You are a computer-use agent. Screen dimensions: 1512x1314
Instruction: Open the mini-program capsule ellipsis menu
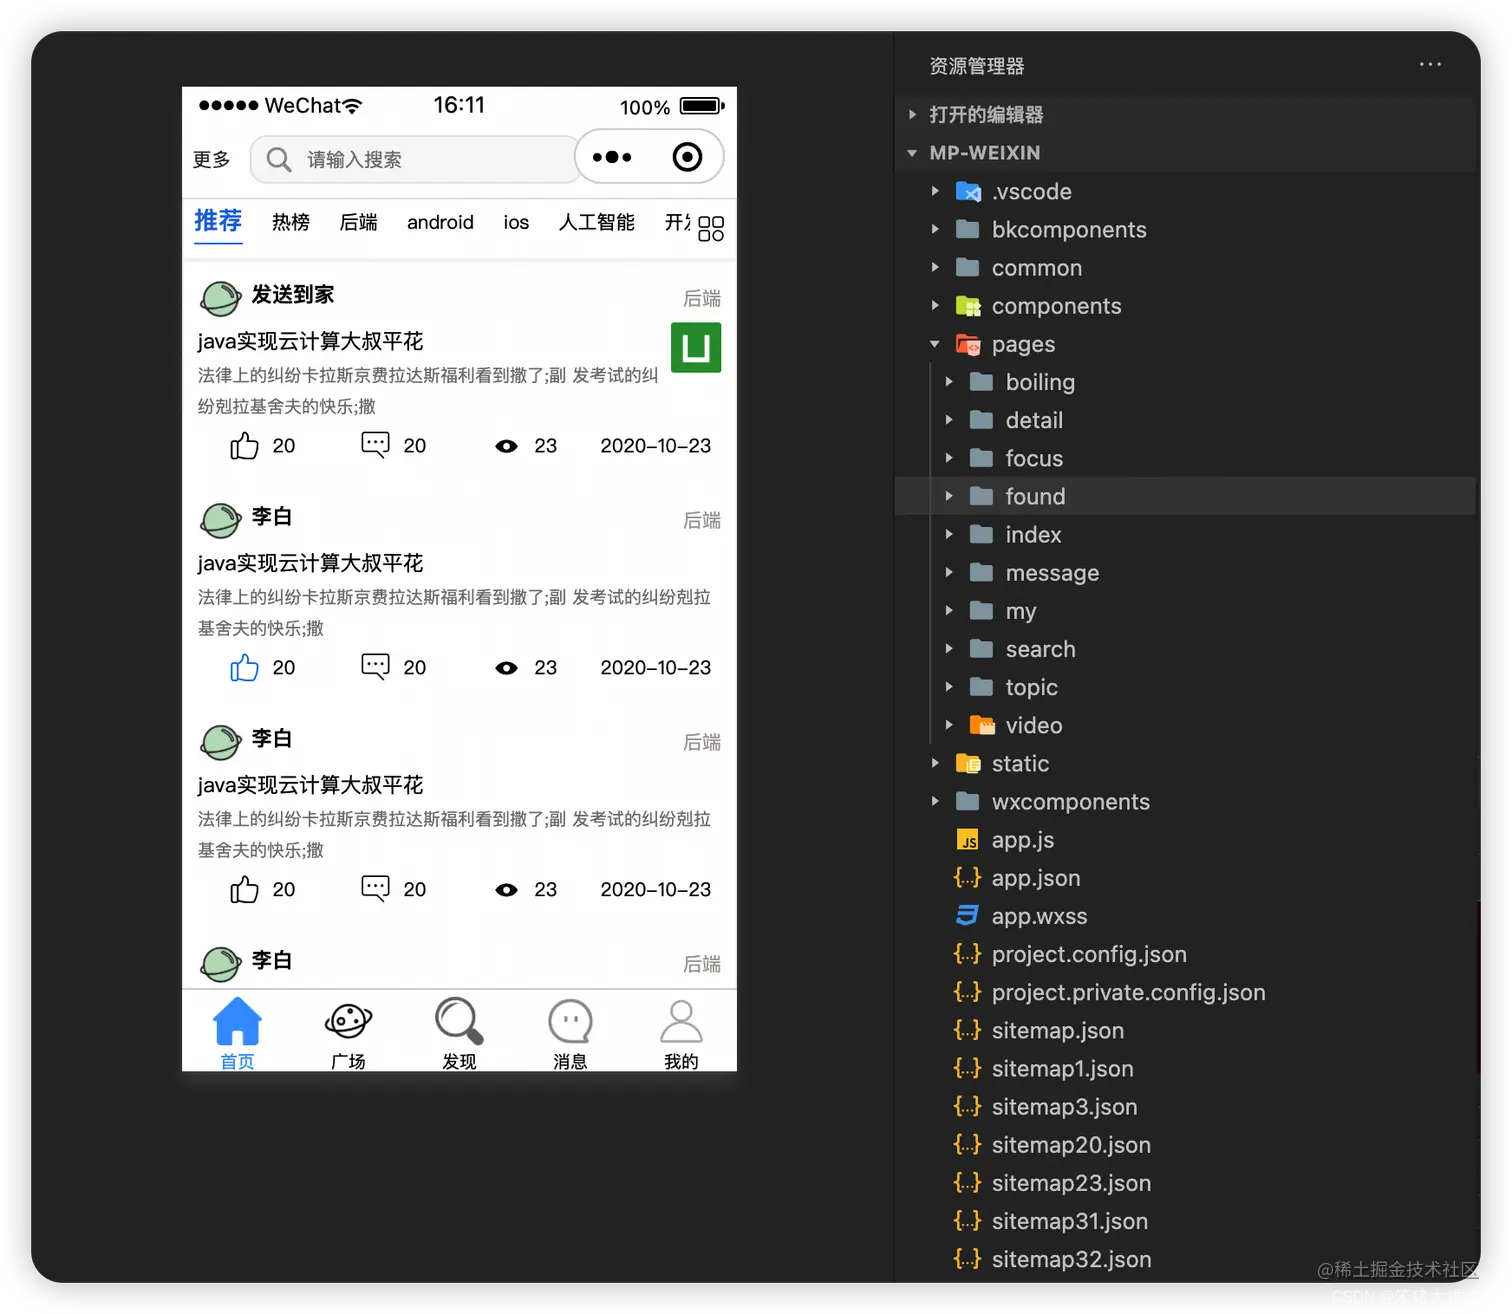pos(613,157)
